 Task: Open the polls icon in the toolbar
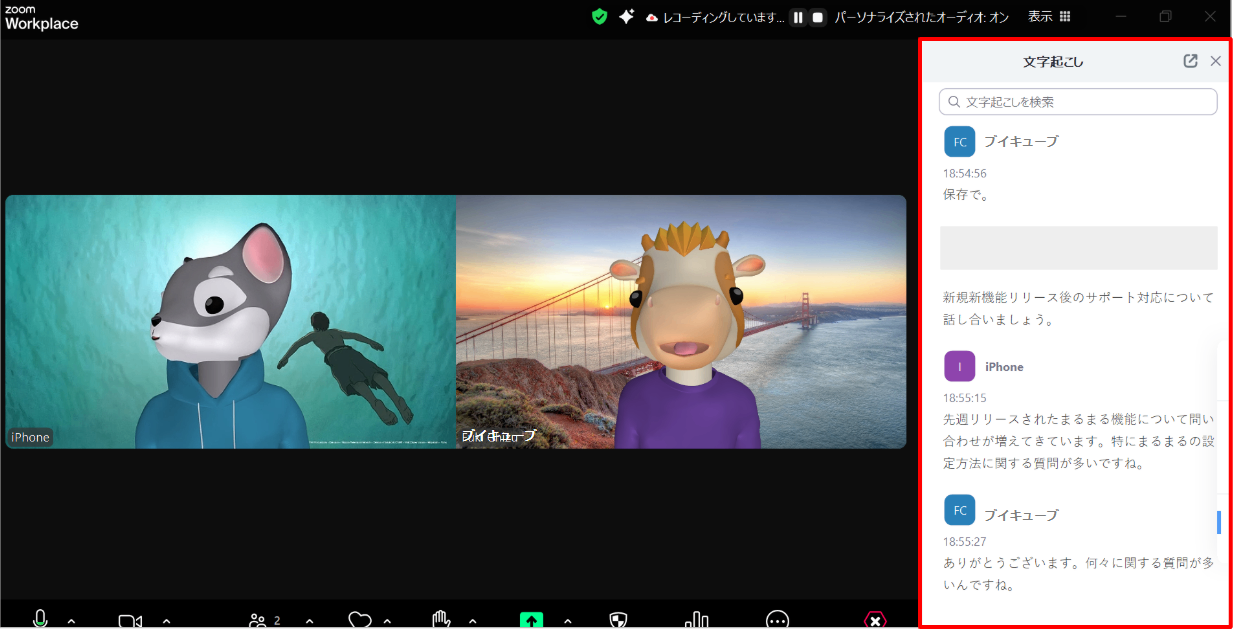coord(696,620)
